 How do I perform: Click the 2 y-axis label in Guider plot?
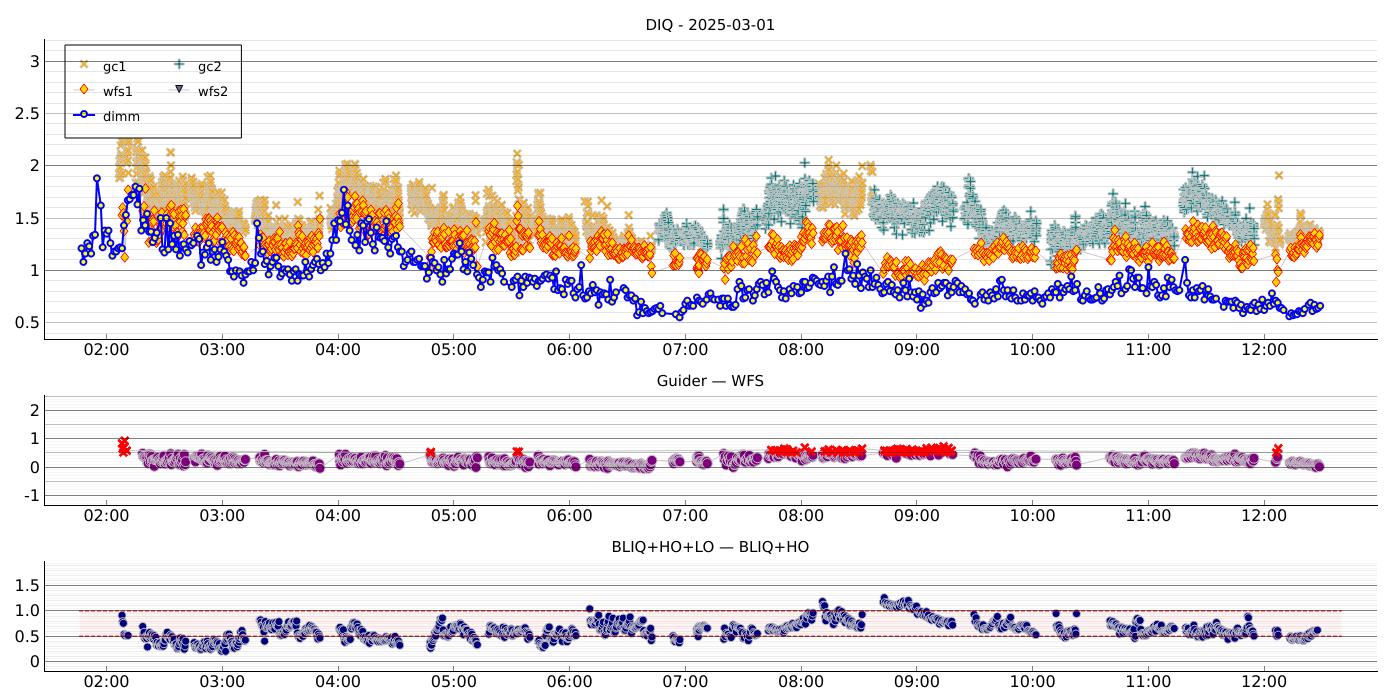pos(33,410)
